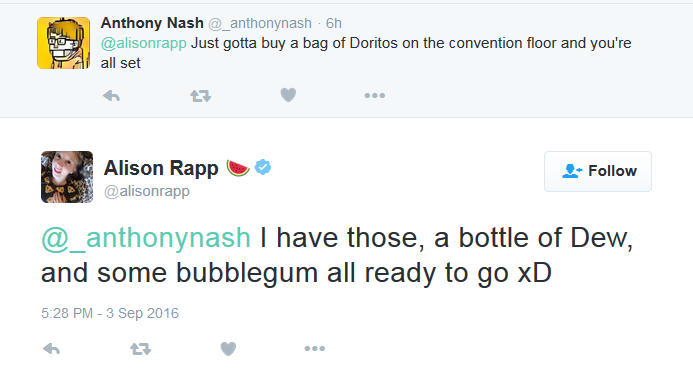The width and height of the screenshot is (693, 391).
Task: Retweet Anthony Nash's Doritos tweet
Action: pos(201,95)
